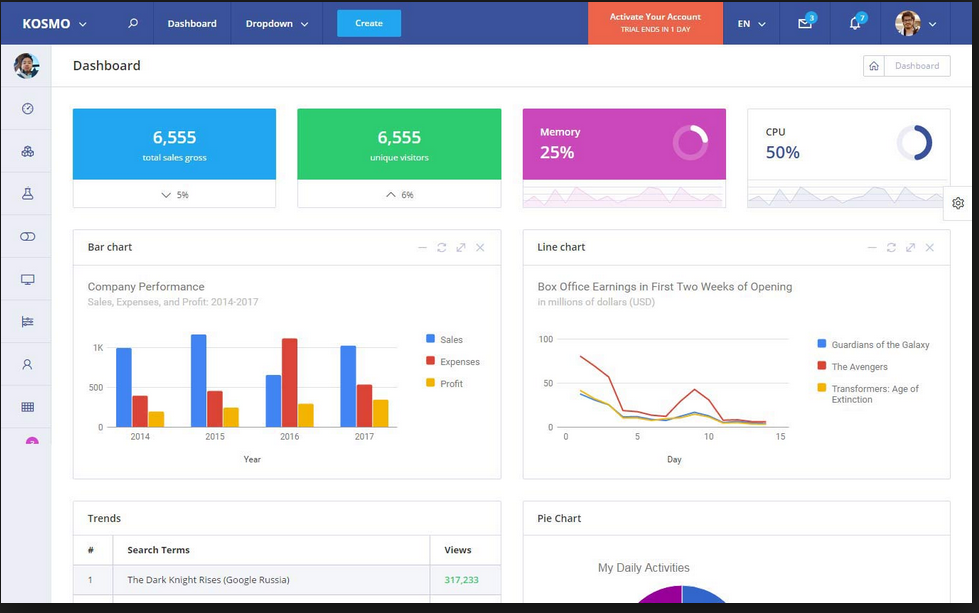979x613 pixels.
Task: Open the sidebar sliders chart icon
Action: pyautogui.click(x=27, y=321)
